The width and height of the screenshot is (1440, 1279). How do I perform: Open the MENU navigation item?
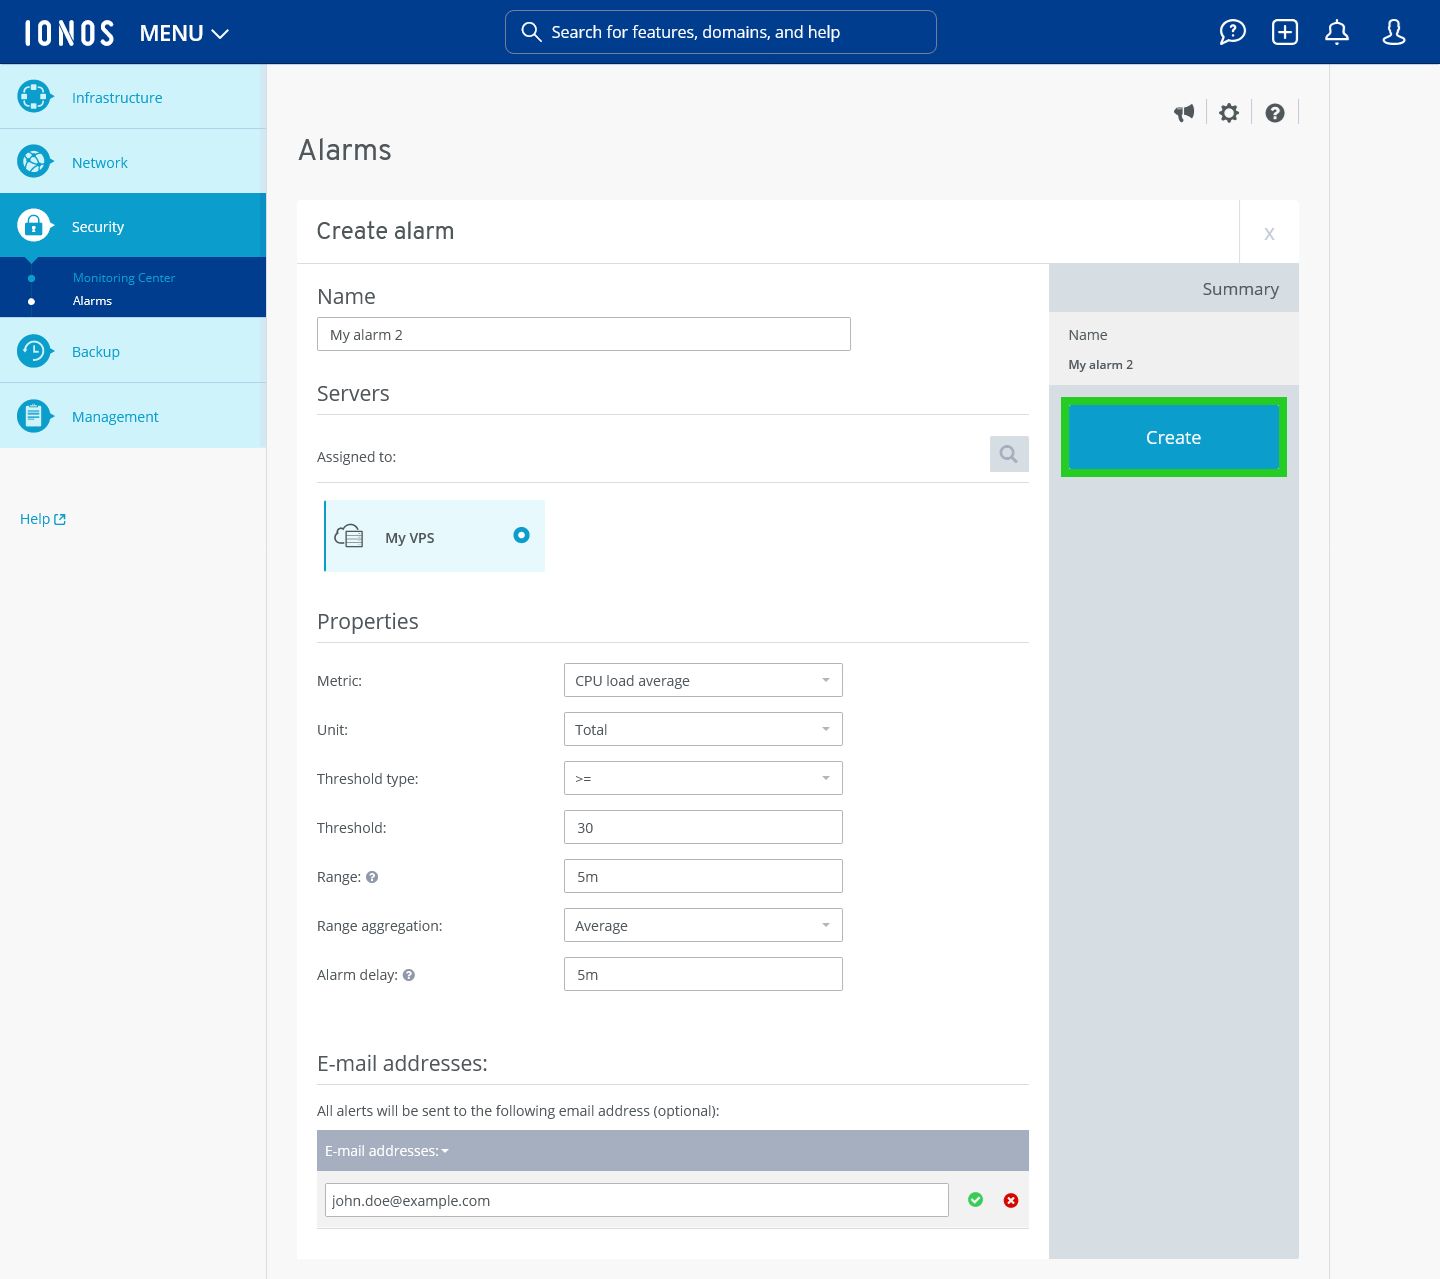pyautogui.click(x=183, y=32)
